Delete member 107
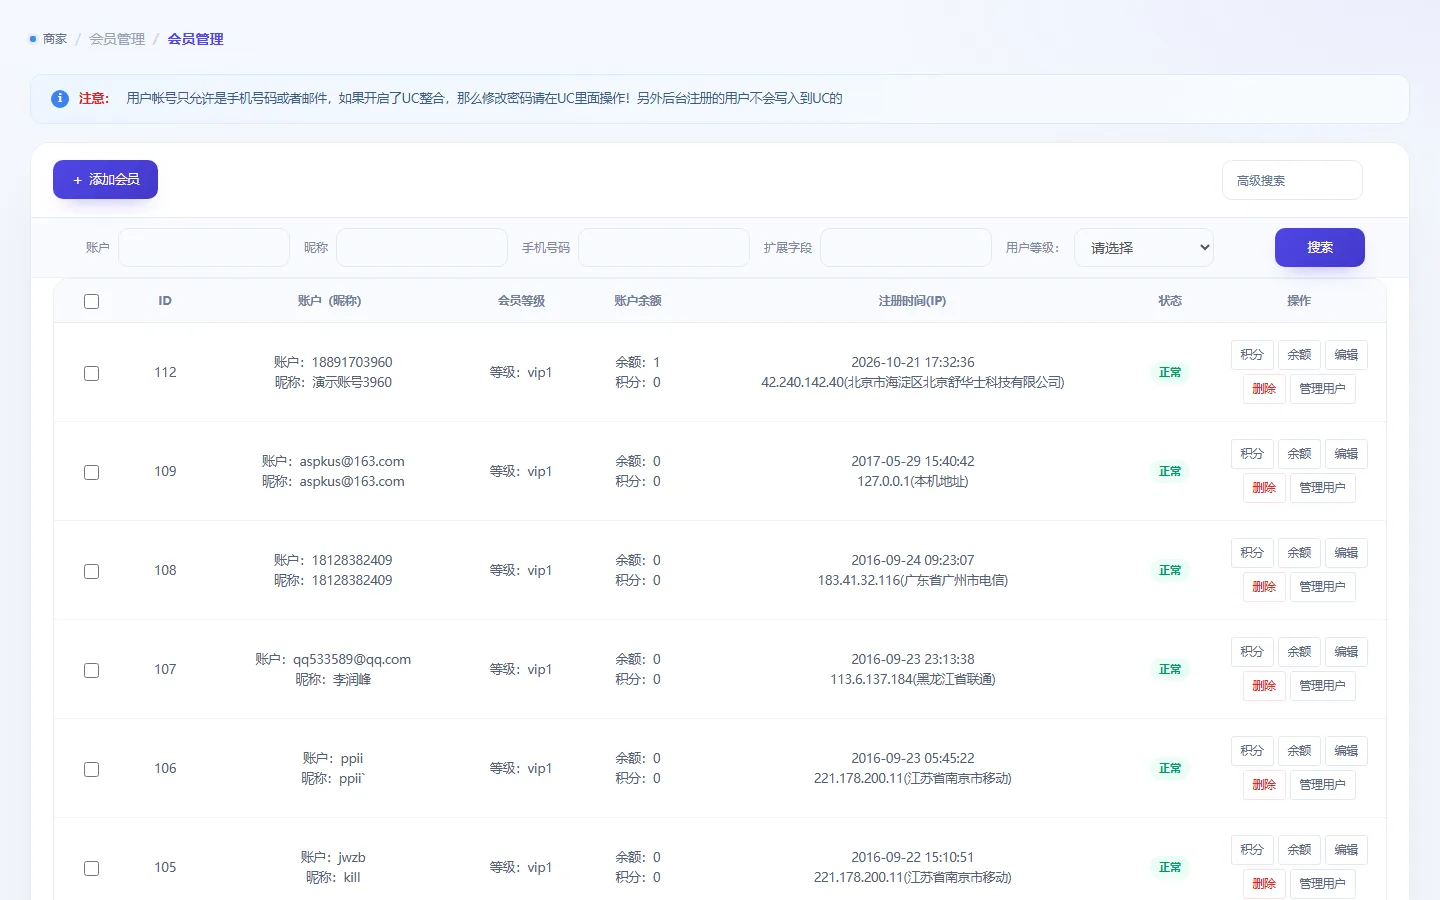 [x=1264, y=686]
